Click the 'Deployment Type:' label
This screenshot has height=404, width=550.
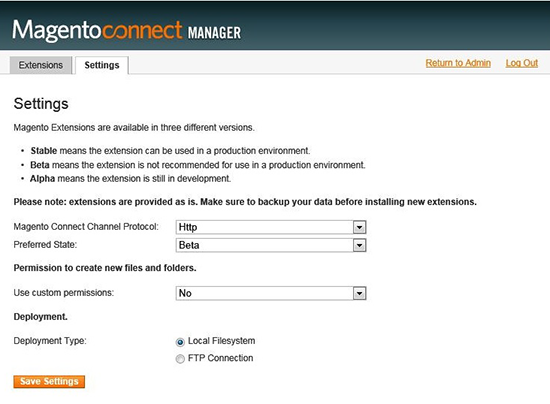[x=50, y=341]
